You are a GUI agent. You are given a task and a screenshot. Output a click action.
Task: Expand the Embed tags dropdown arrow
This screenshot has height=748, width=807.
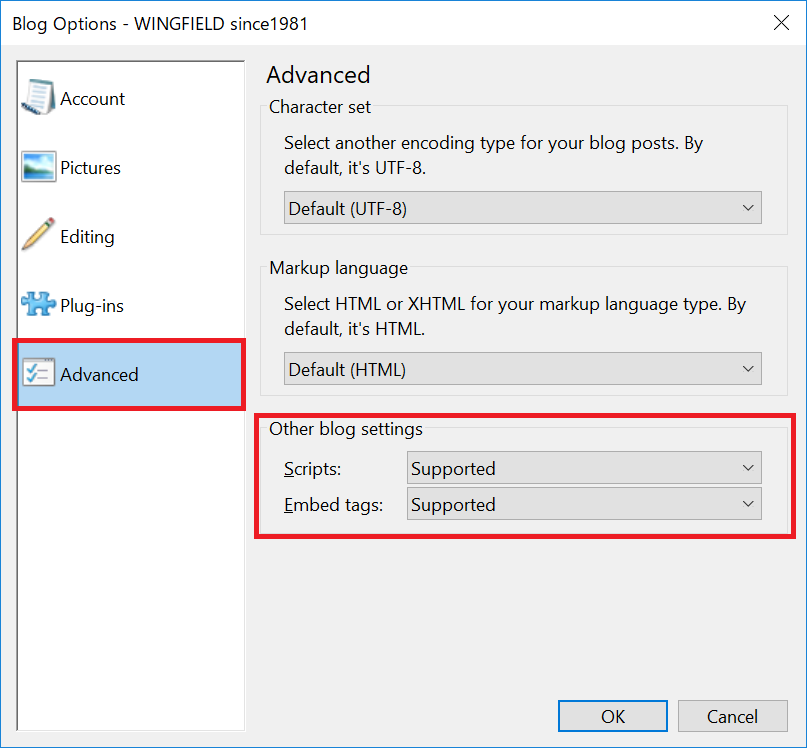tap(748, 504)
